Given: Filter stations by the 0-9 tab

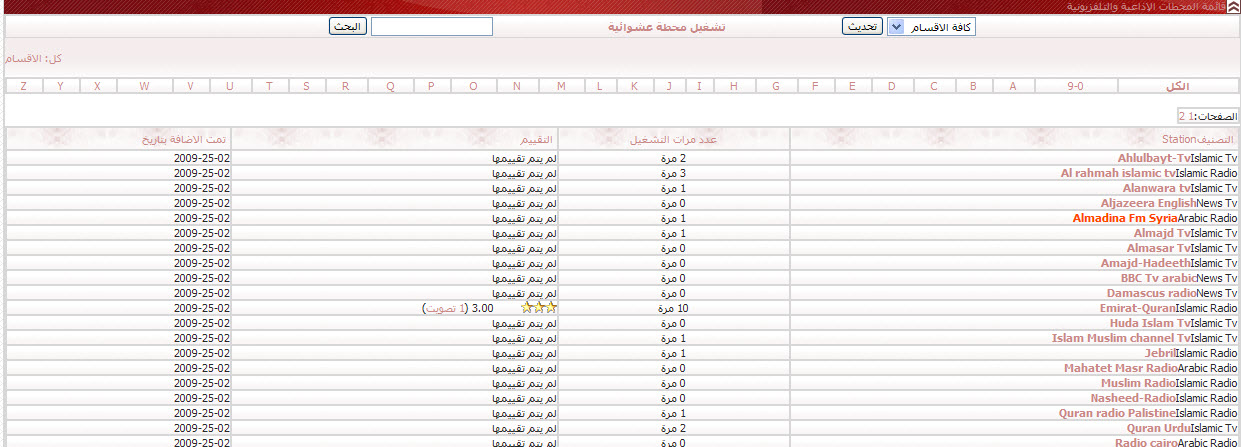Looking at the screenshot, I should click(1075, 86).
